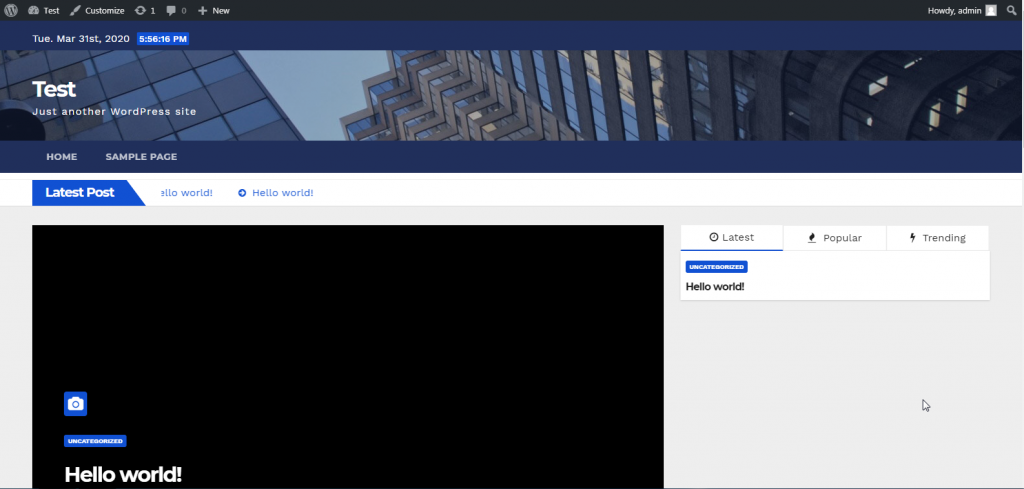Open the Howdy, admin account menu
Screen dimensions: 1024x489
962,10
